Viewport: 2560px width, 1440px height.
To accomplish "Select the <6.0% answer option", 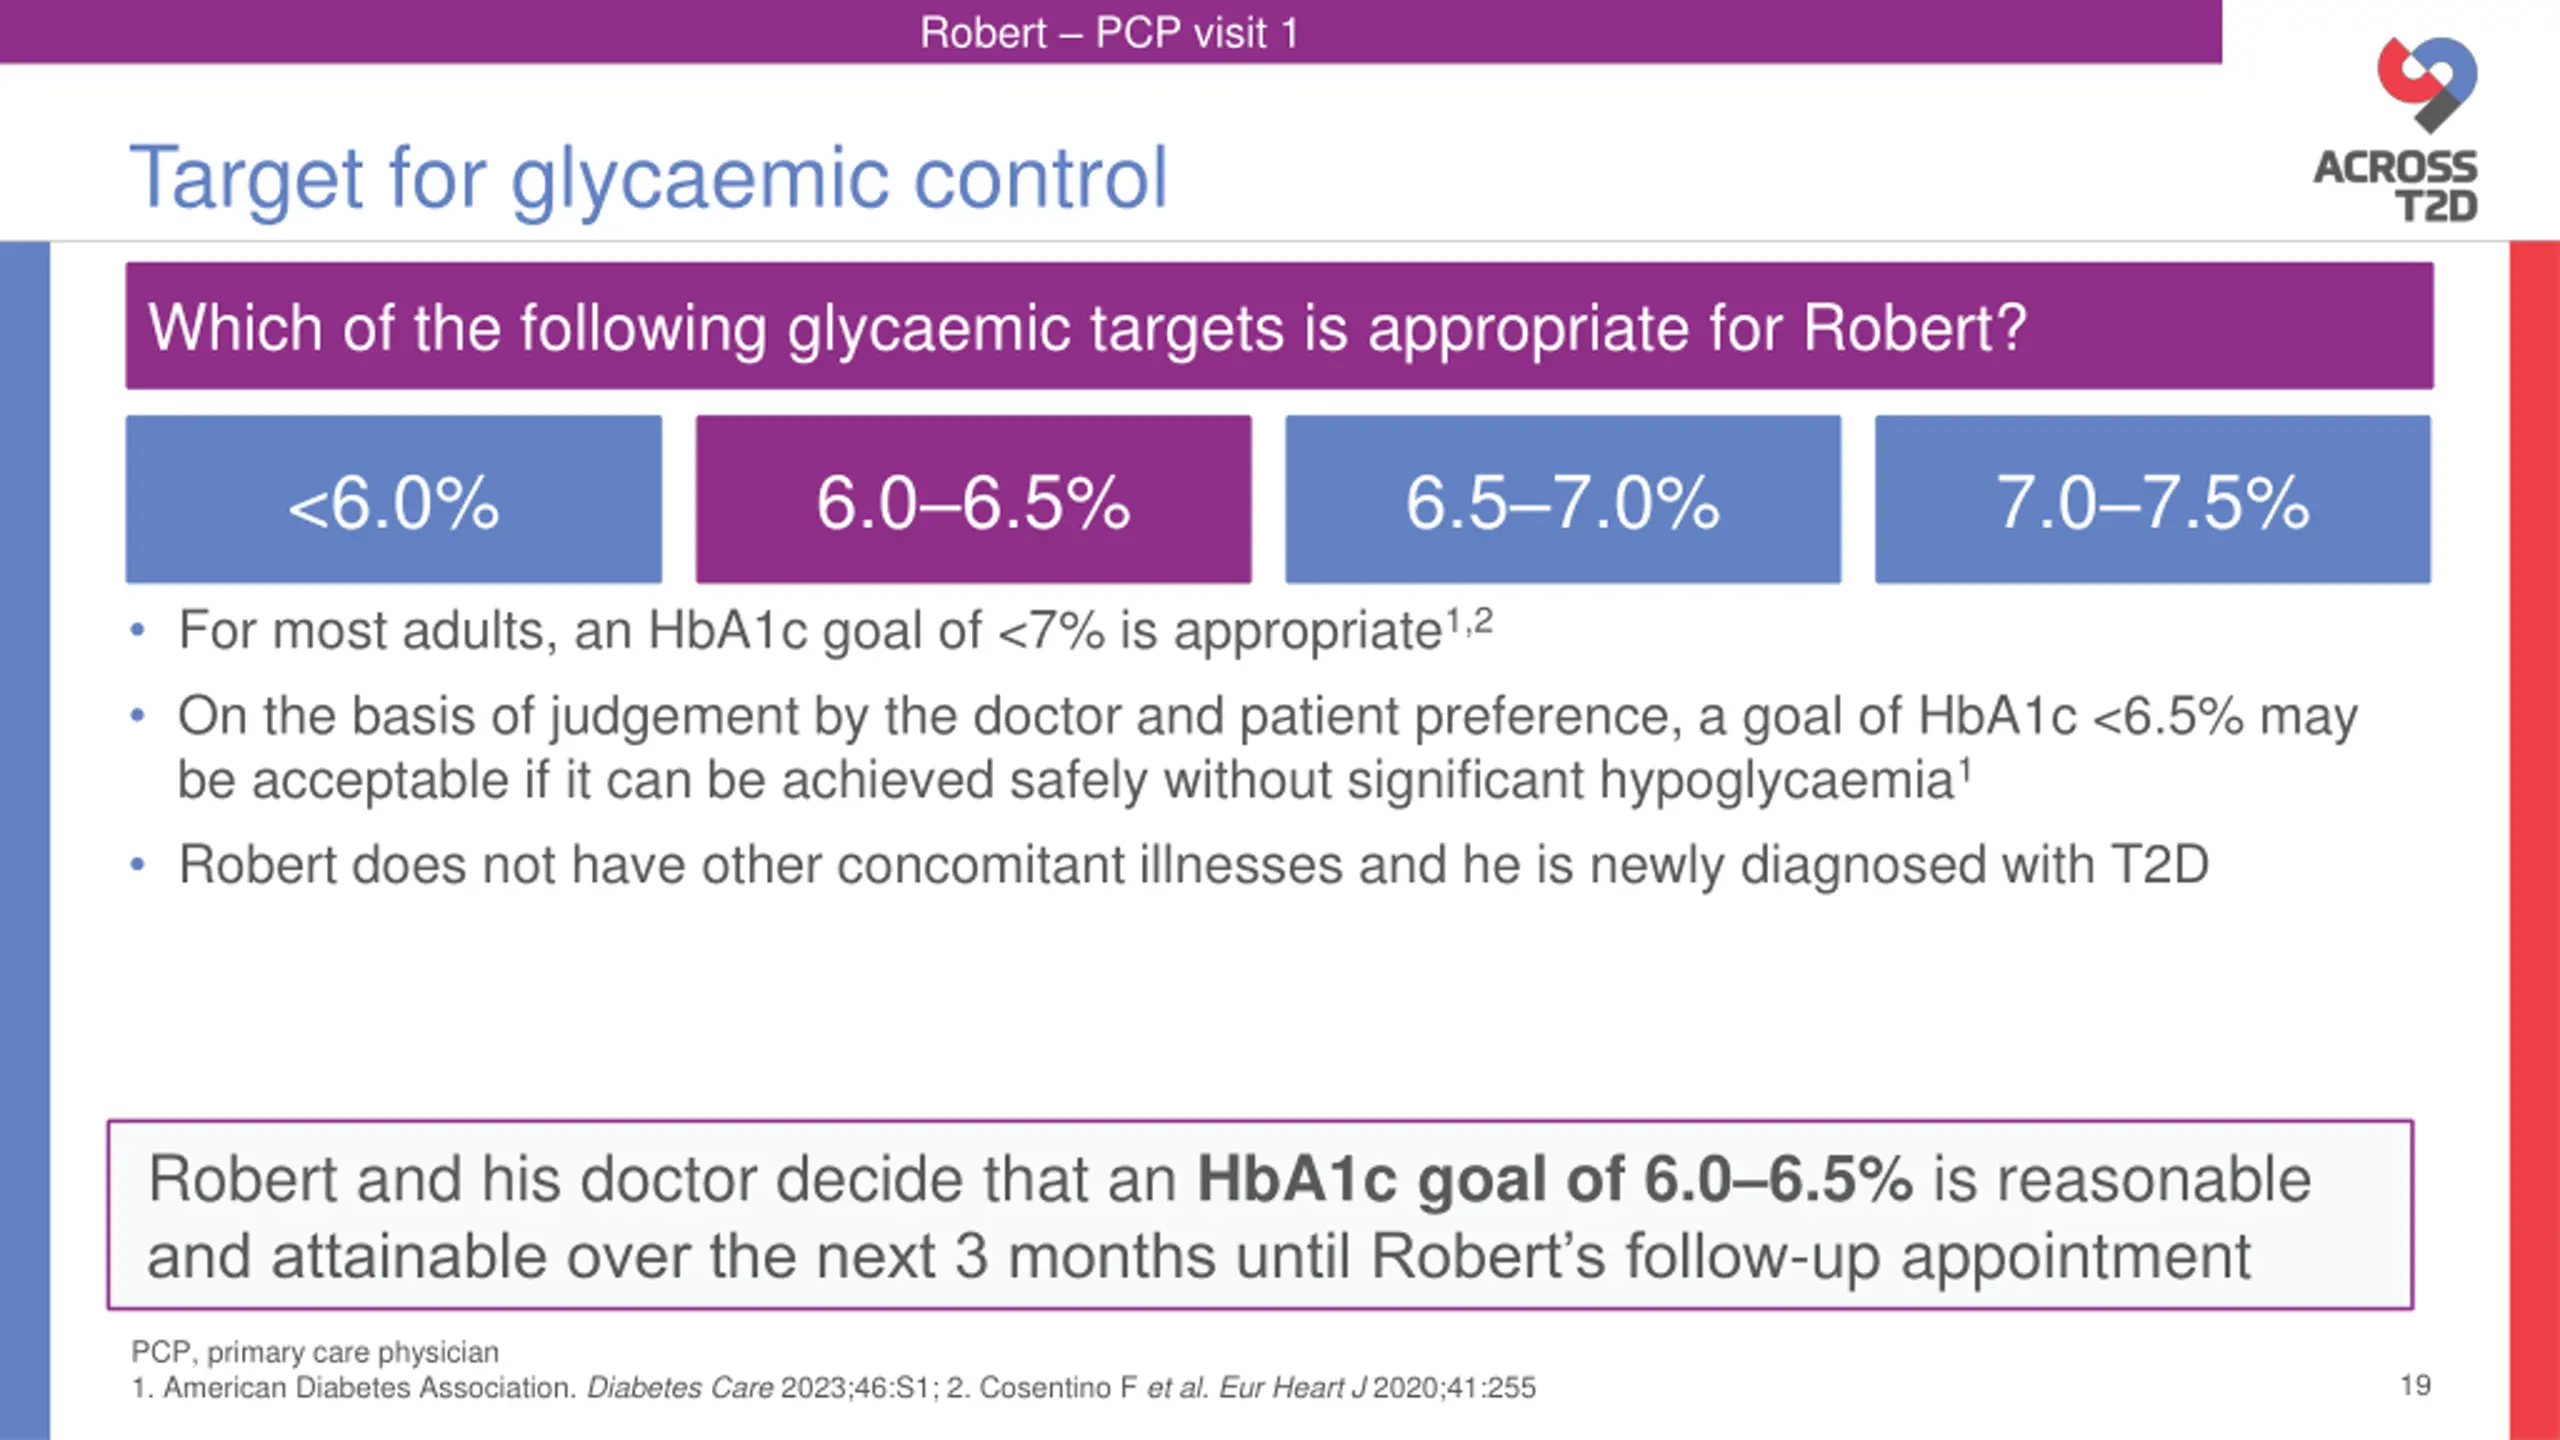I will point(393,499).
